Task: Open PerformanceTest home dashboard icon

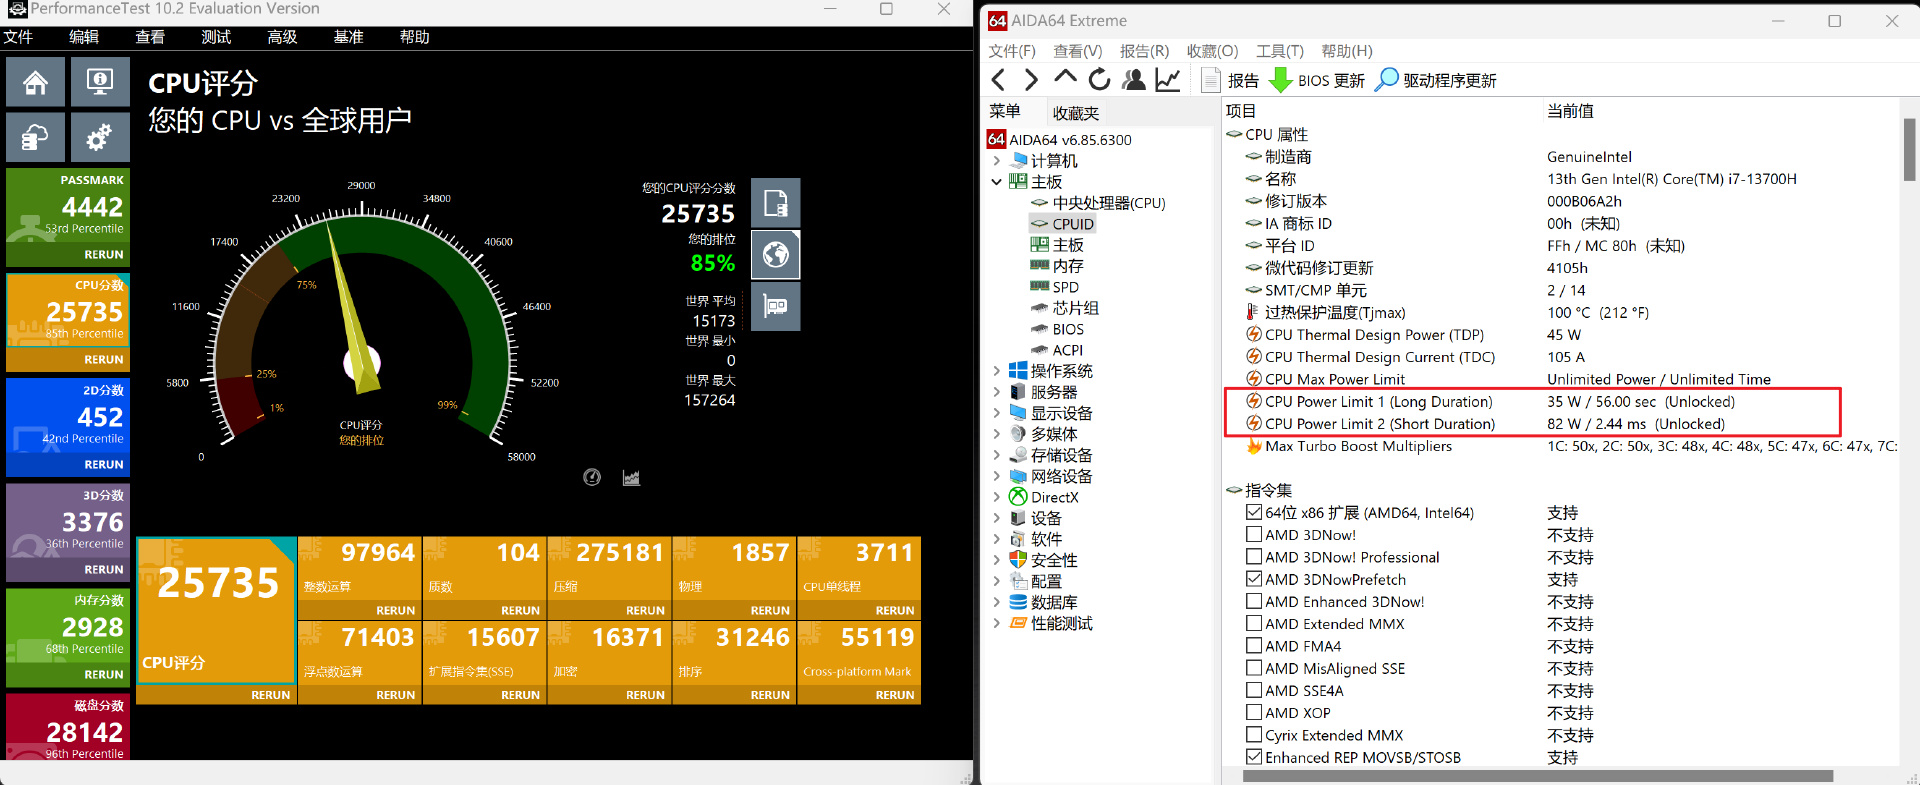Action: 36,82
